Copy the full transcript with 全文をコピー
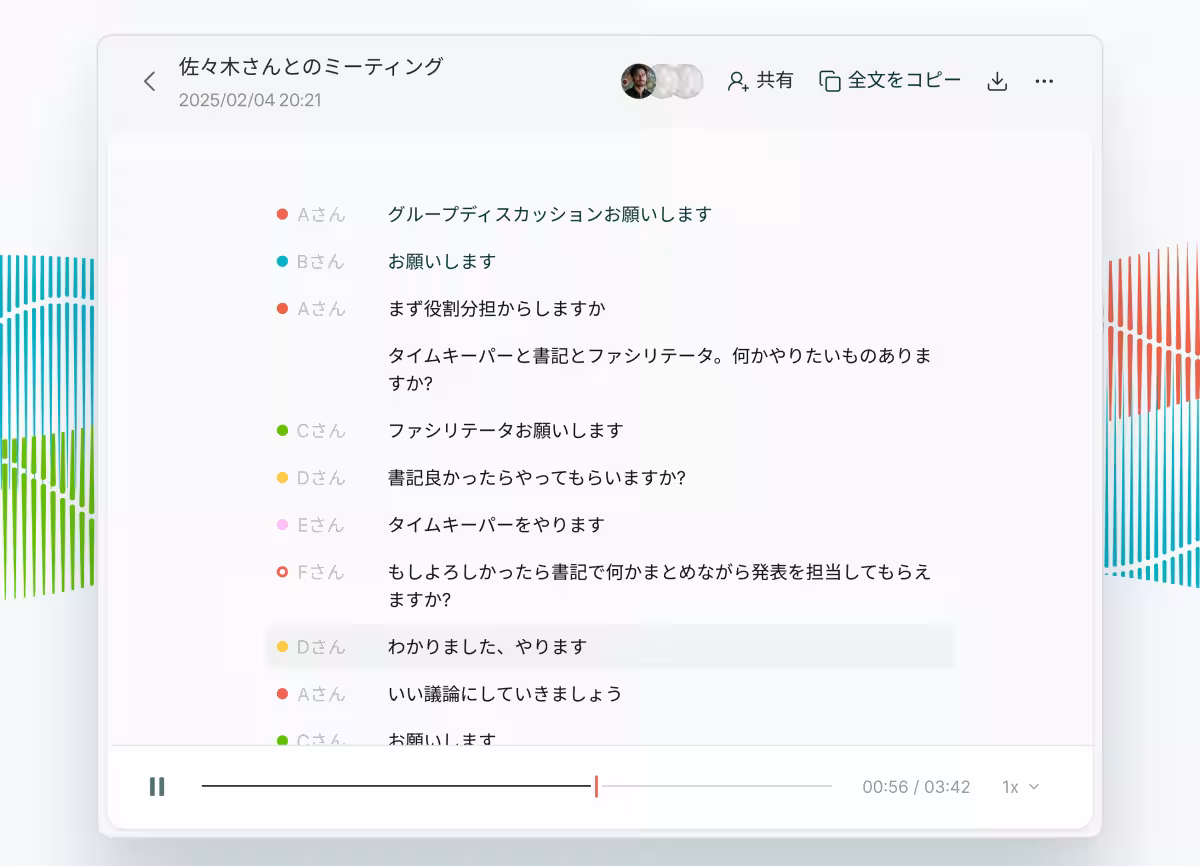This screenshot has width=1200, height=866. click(903, 81)
